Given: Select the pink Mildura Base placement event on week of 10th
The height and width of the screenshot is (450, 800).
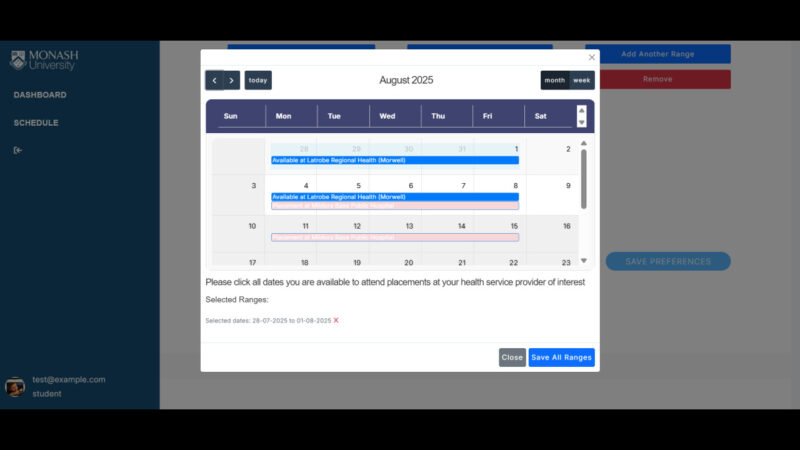Looking at the screenshot, I should click(x=395, y=237).
